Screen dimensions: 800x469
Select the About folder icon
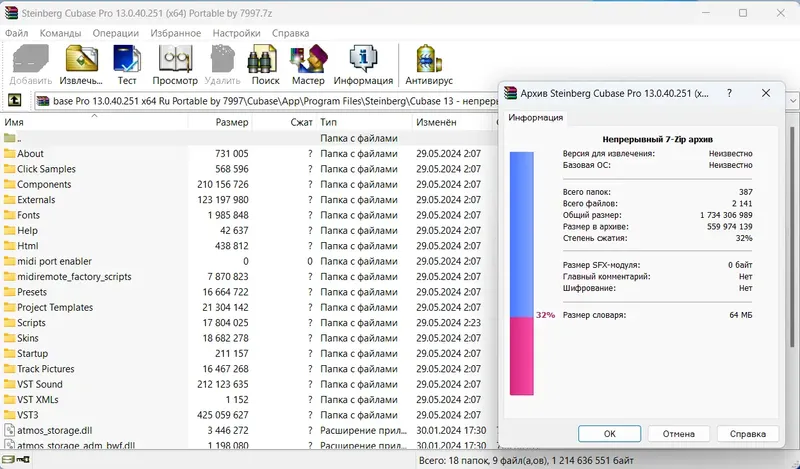point(9,154)
